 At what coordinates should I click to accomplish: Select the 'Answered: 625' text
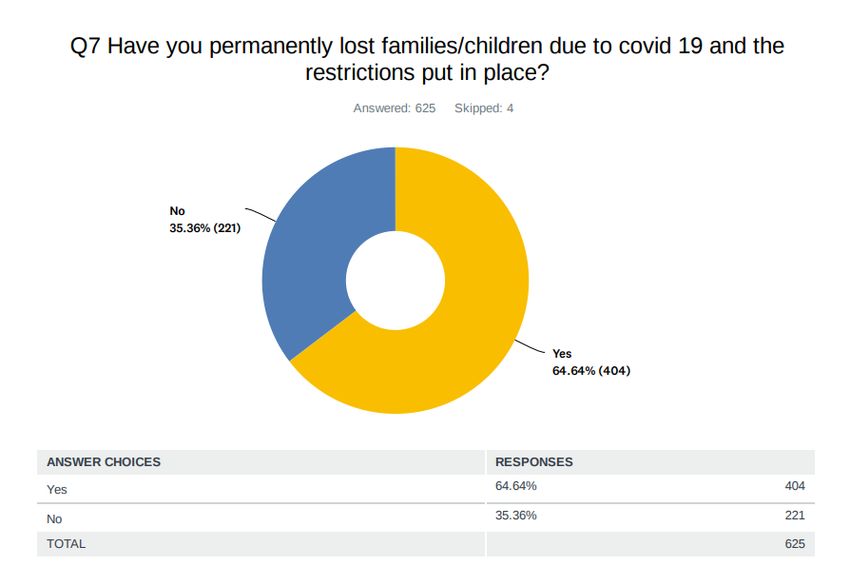coord(394,108)
